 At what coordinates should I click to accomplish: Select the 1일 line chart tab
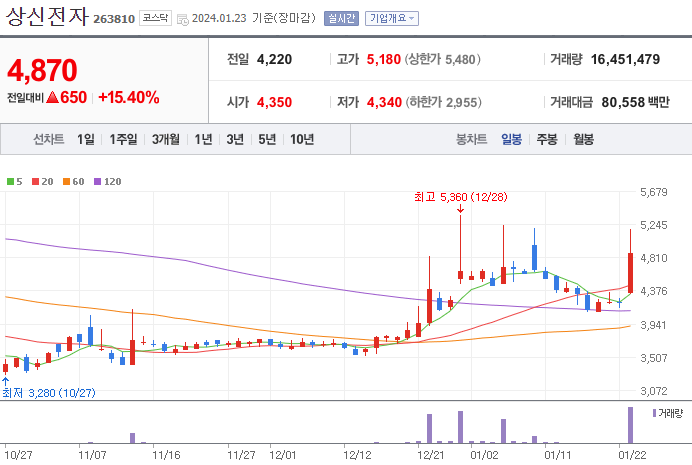point(86,139)
